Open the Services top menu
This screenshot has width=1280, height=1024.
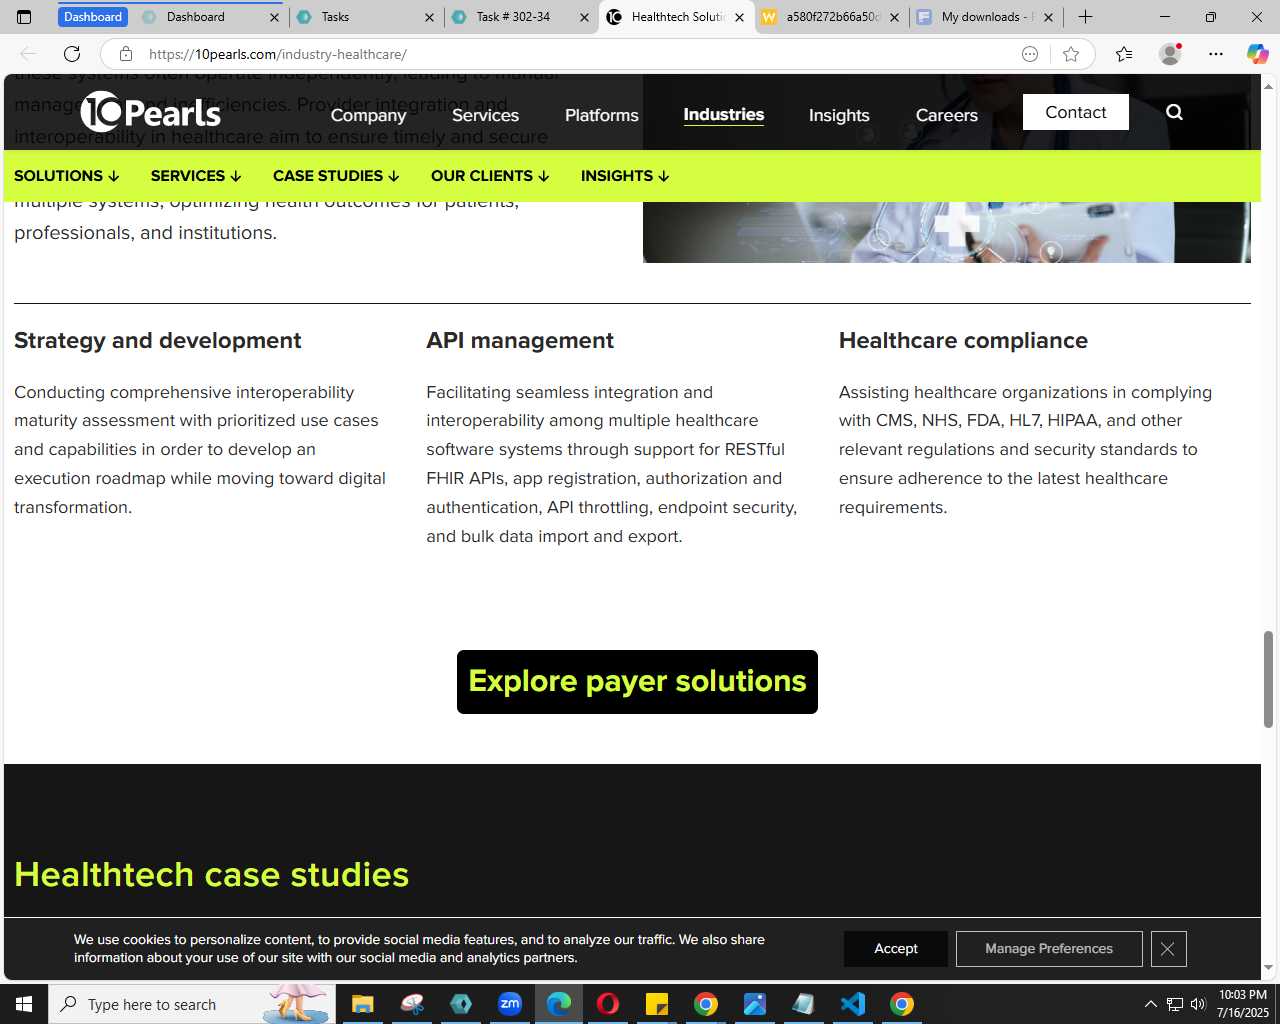(x=485, y=115)
